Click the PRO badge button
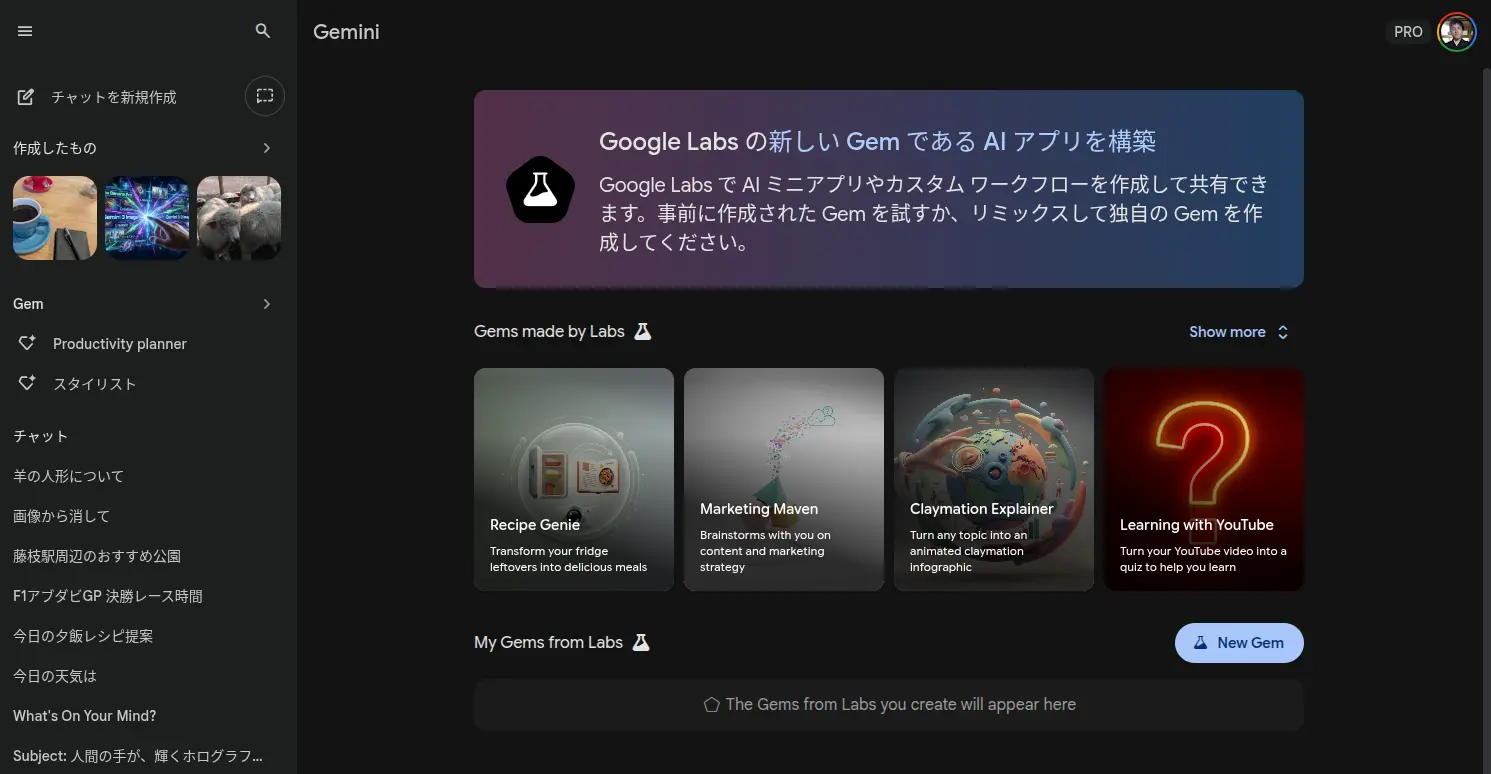Screen dimensions: 1491x774 [x=1408, y=32]
